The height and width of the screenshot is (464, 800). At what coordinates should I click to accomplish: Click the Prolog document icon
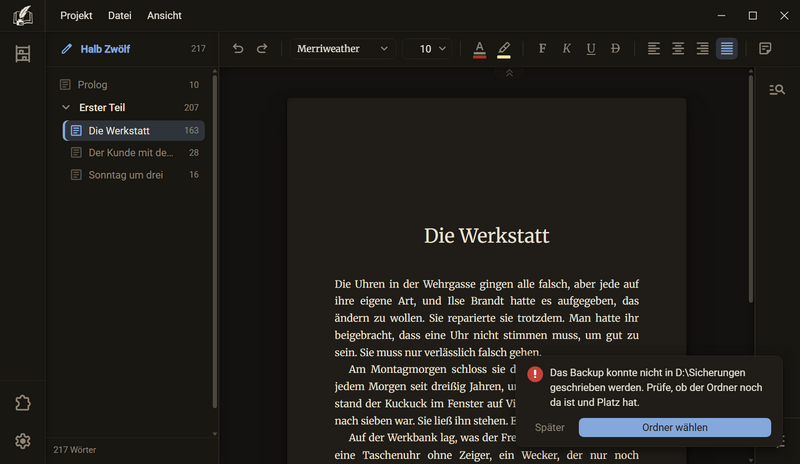click(x=65, y=85)
